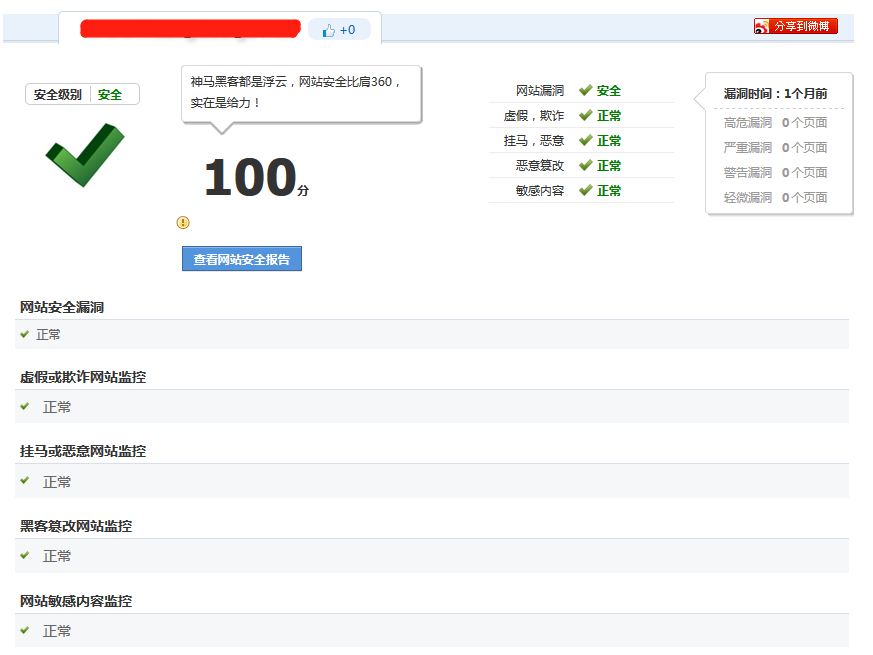Click the checkmark next to 敏感内容

click(x=585, y=190)
